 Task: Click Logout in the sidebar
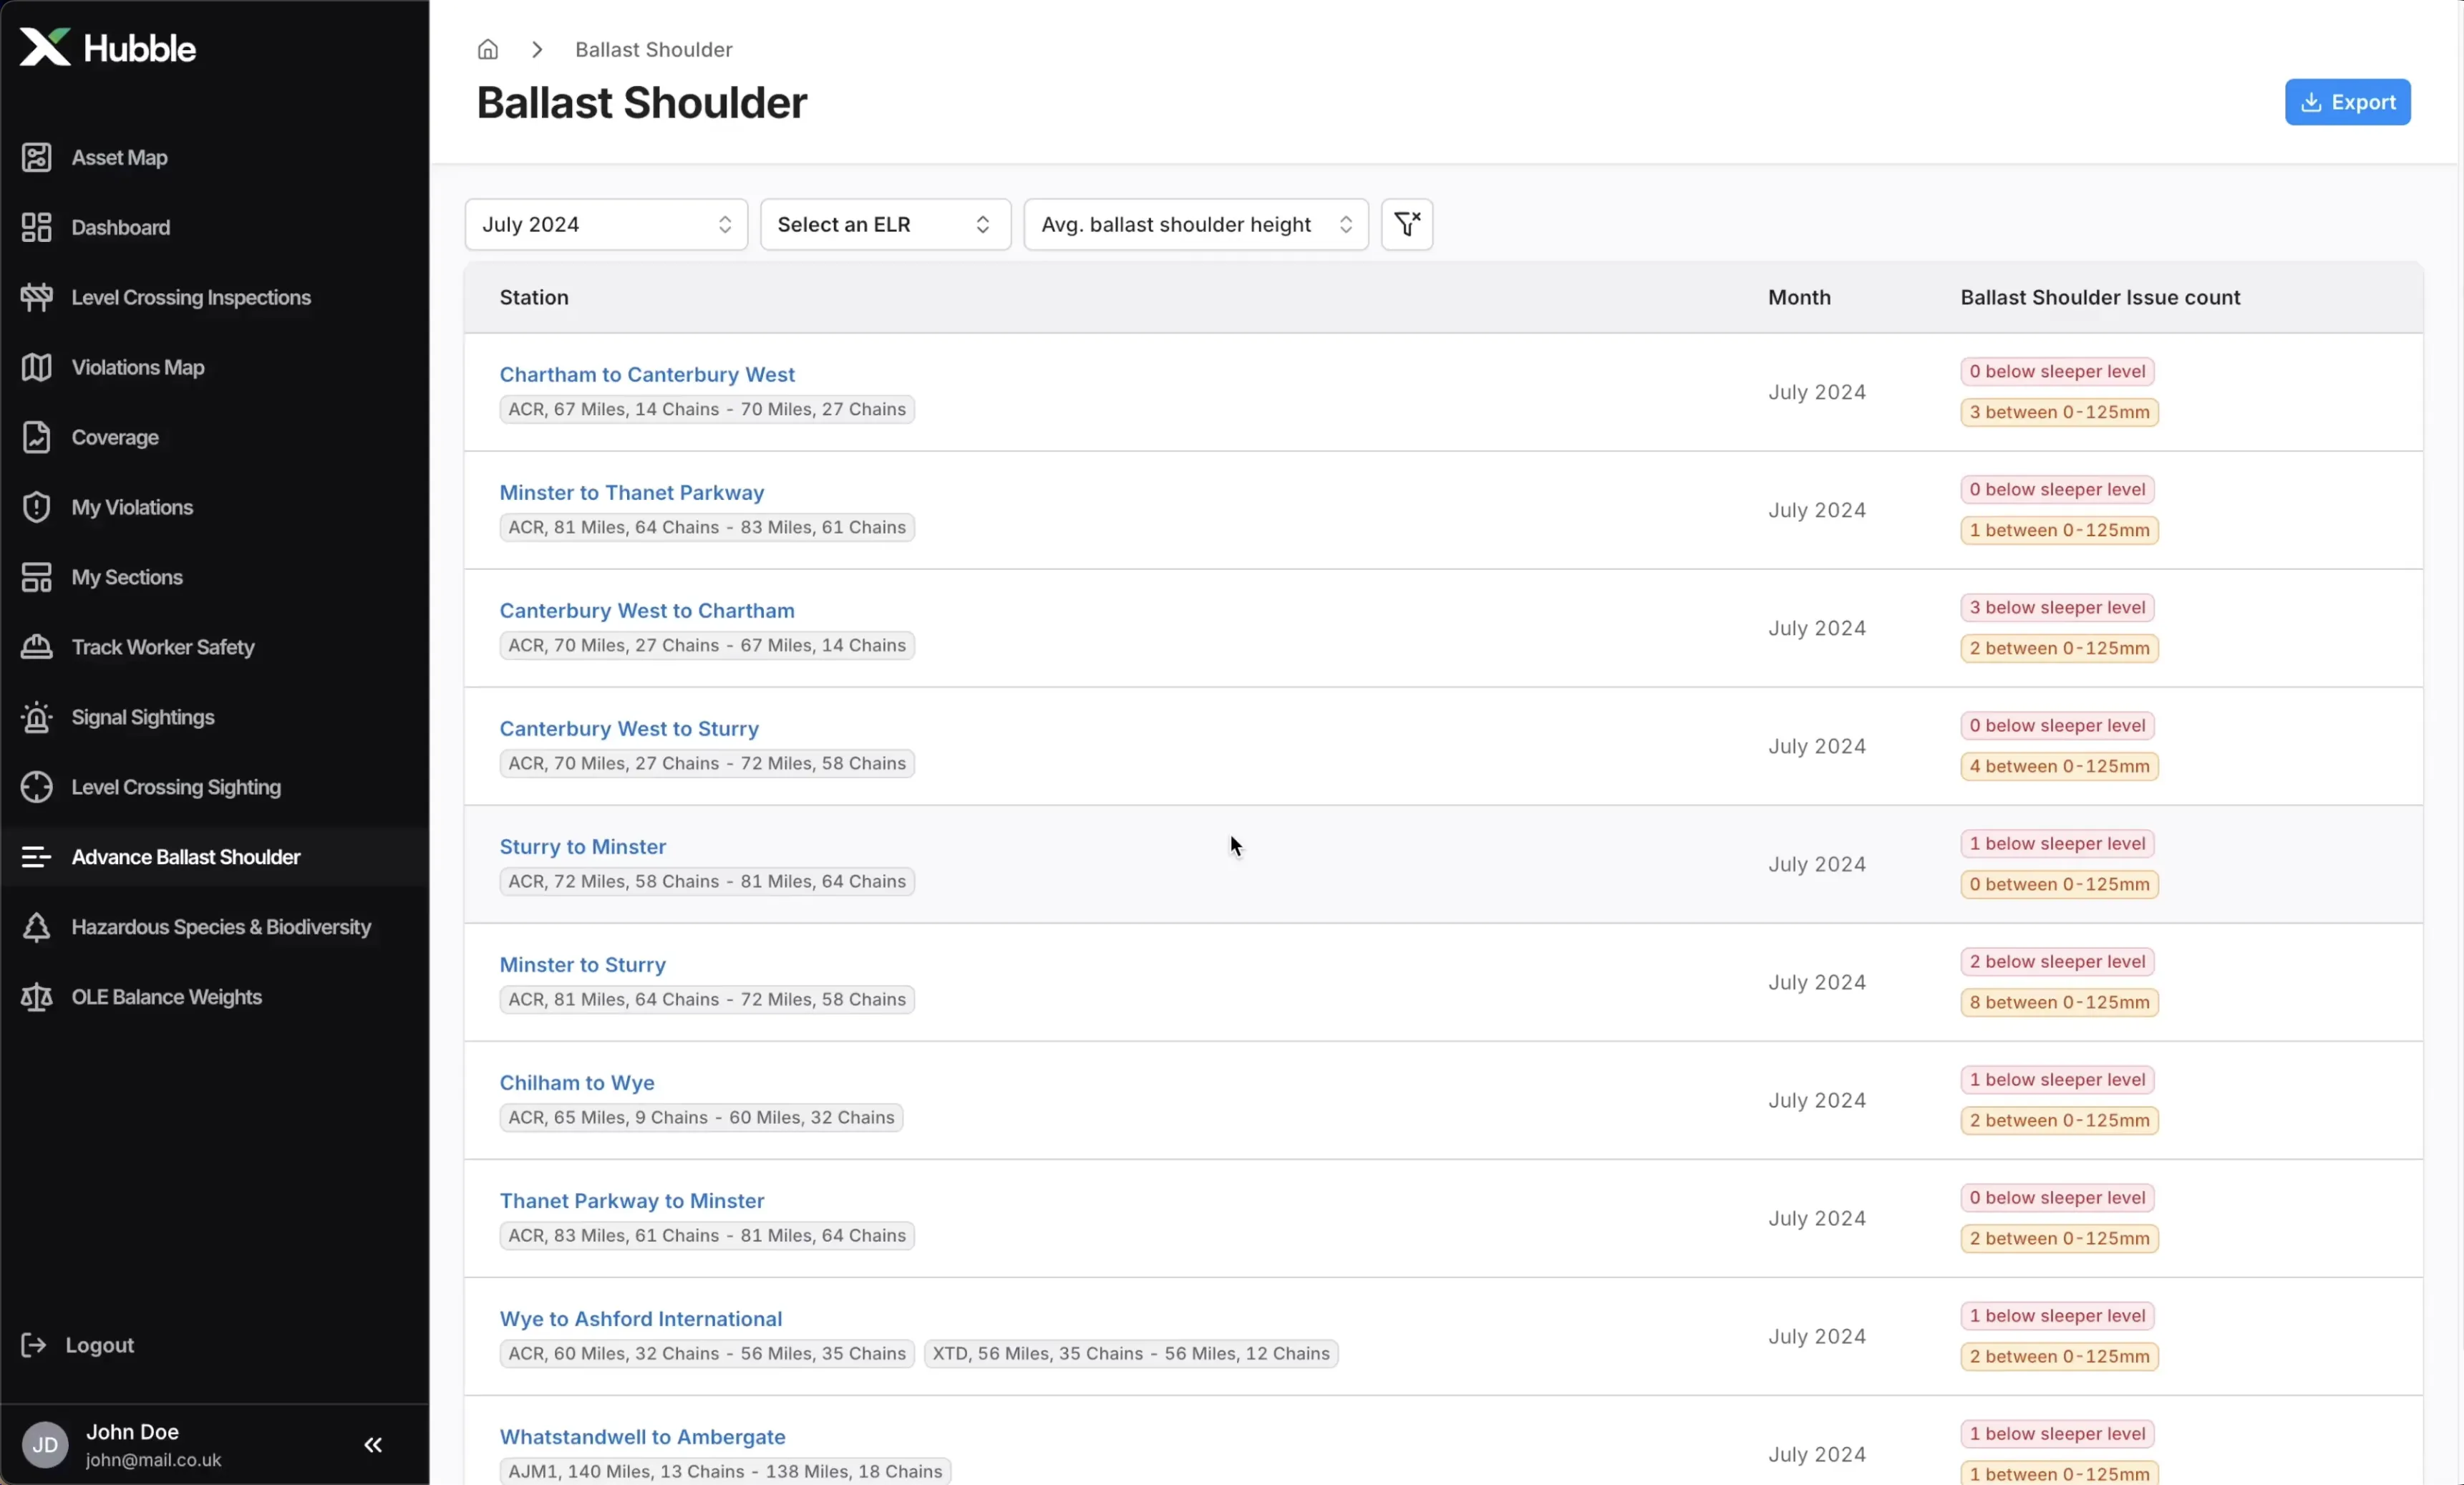99,1345
